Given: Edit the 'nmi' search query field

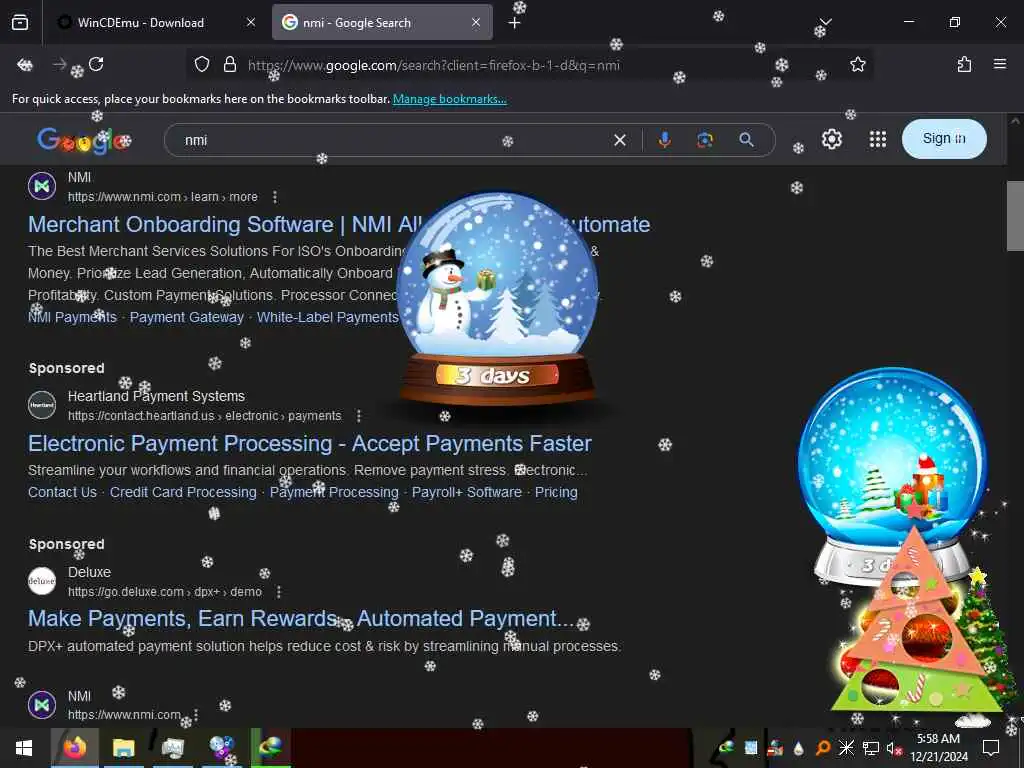Looking at the screenshot, I should point(392,140).
